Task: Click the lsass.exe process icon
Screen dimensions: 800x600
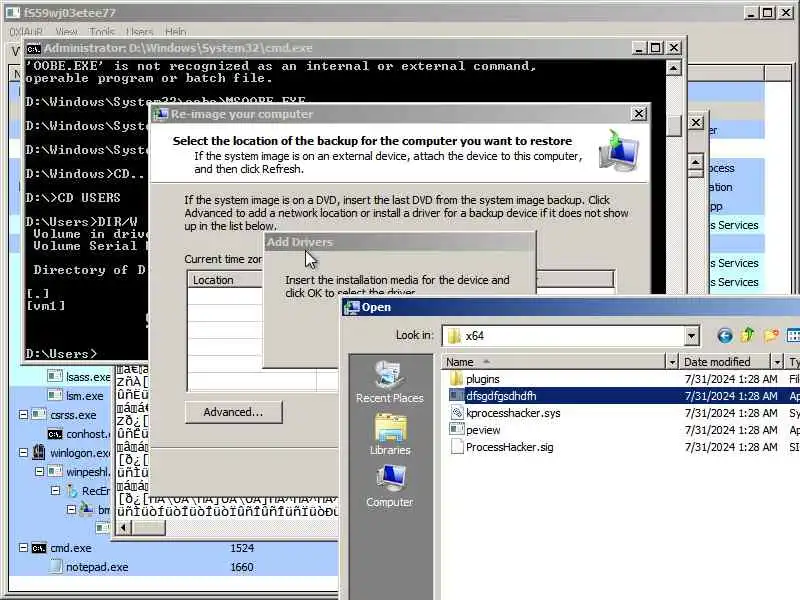Action: point(55,377)
